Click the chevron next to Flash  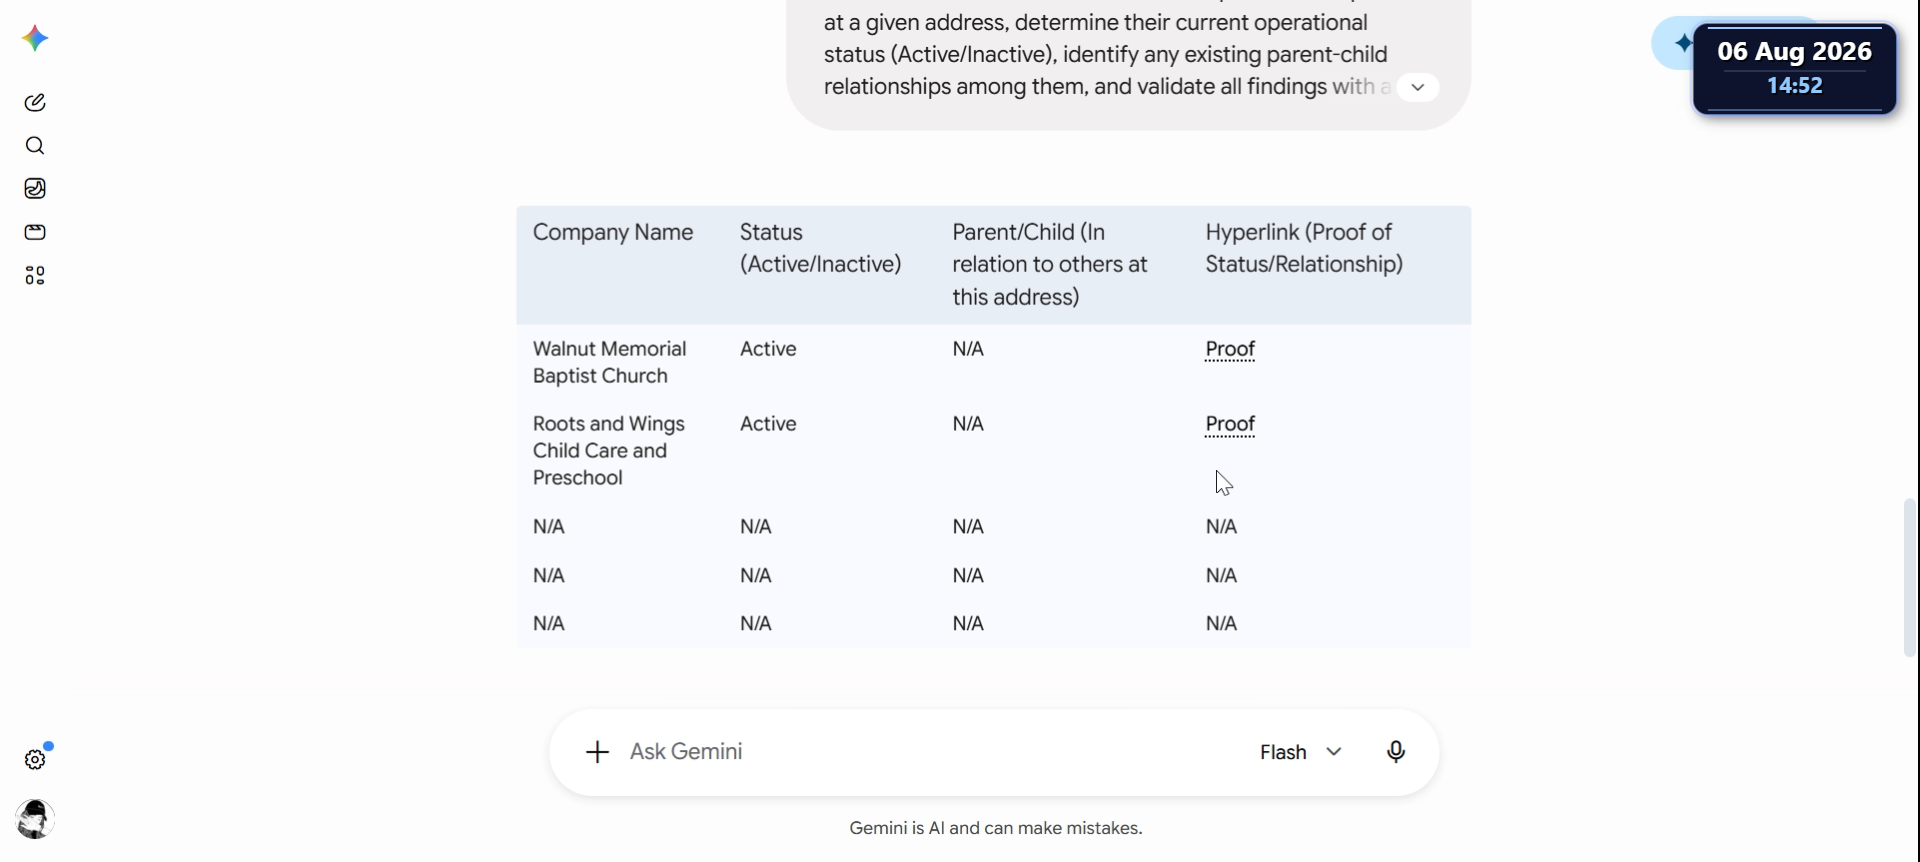pyautogui.click(x=1334, y=752)
